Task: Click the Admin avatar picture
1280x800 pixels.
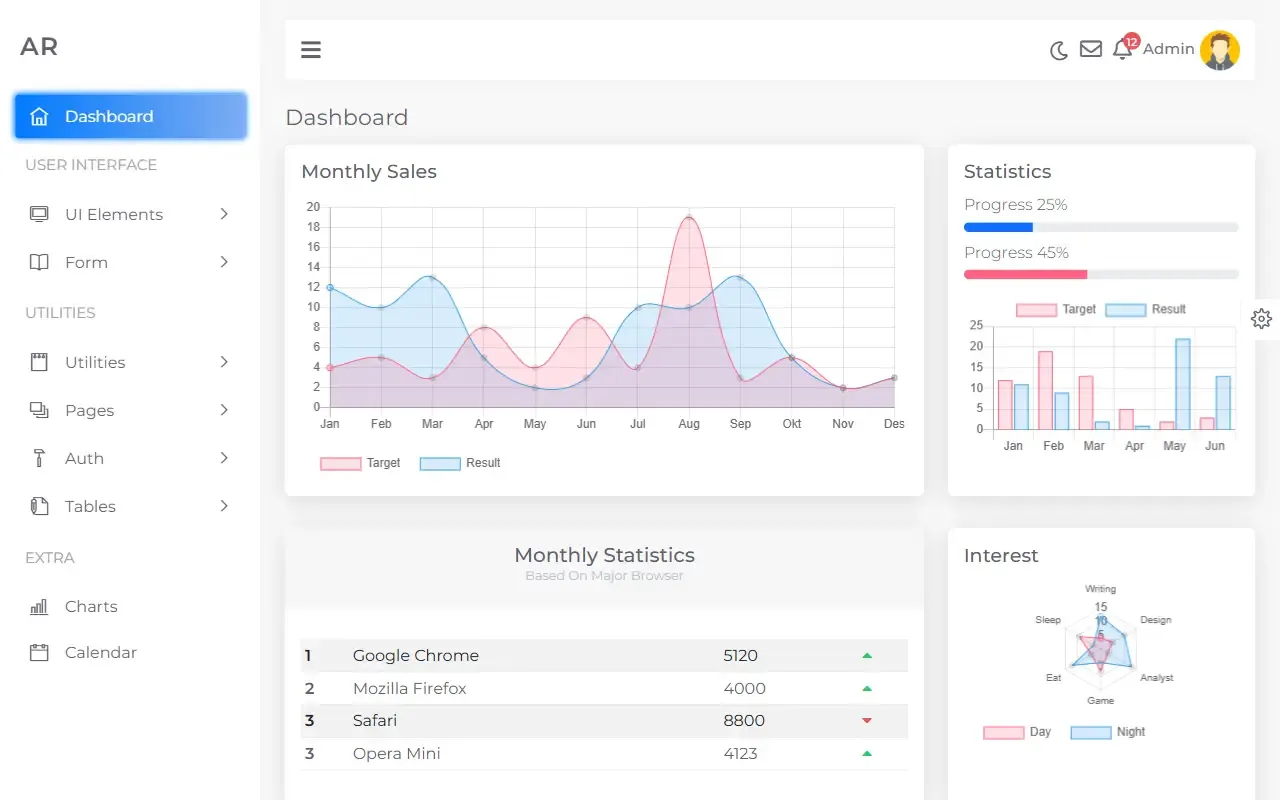Action: click(x=1220, y=50)
